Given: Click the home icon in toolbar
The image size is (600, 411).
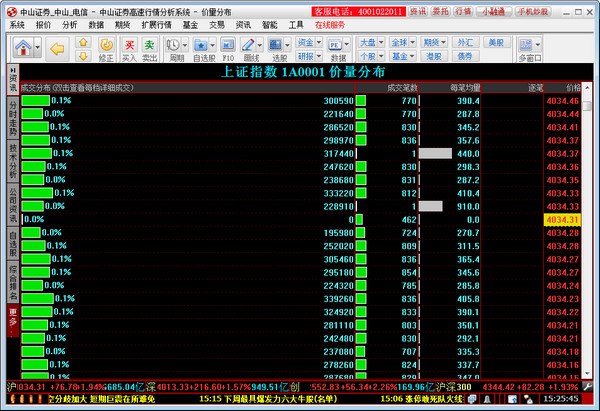Looking at the screenshot, I should tap(21, 48).
